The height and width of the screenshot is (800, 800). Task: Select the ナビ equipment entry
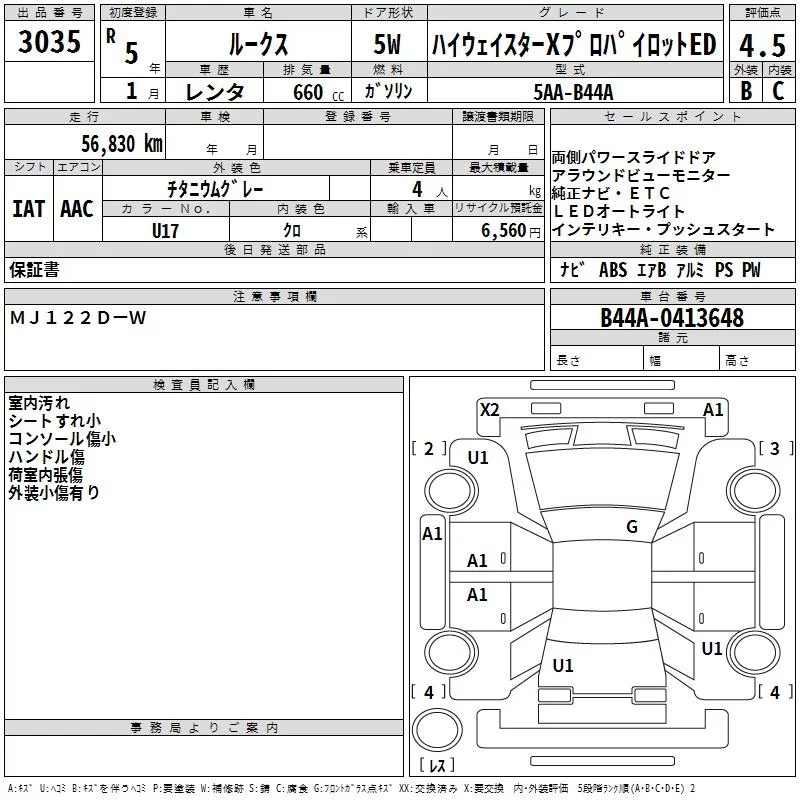pyautogui.click(x=572, y=269)
